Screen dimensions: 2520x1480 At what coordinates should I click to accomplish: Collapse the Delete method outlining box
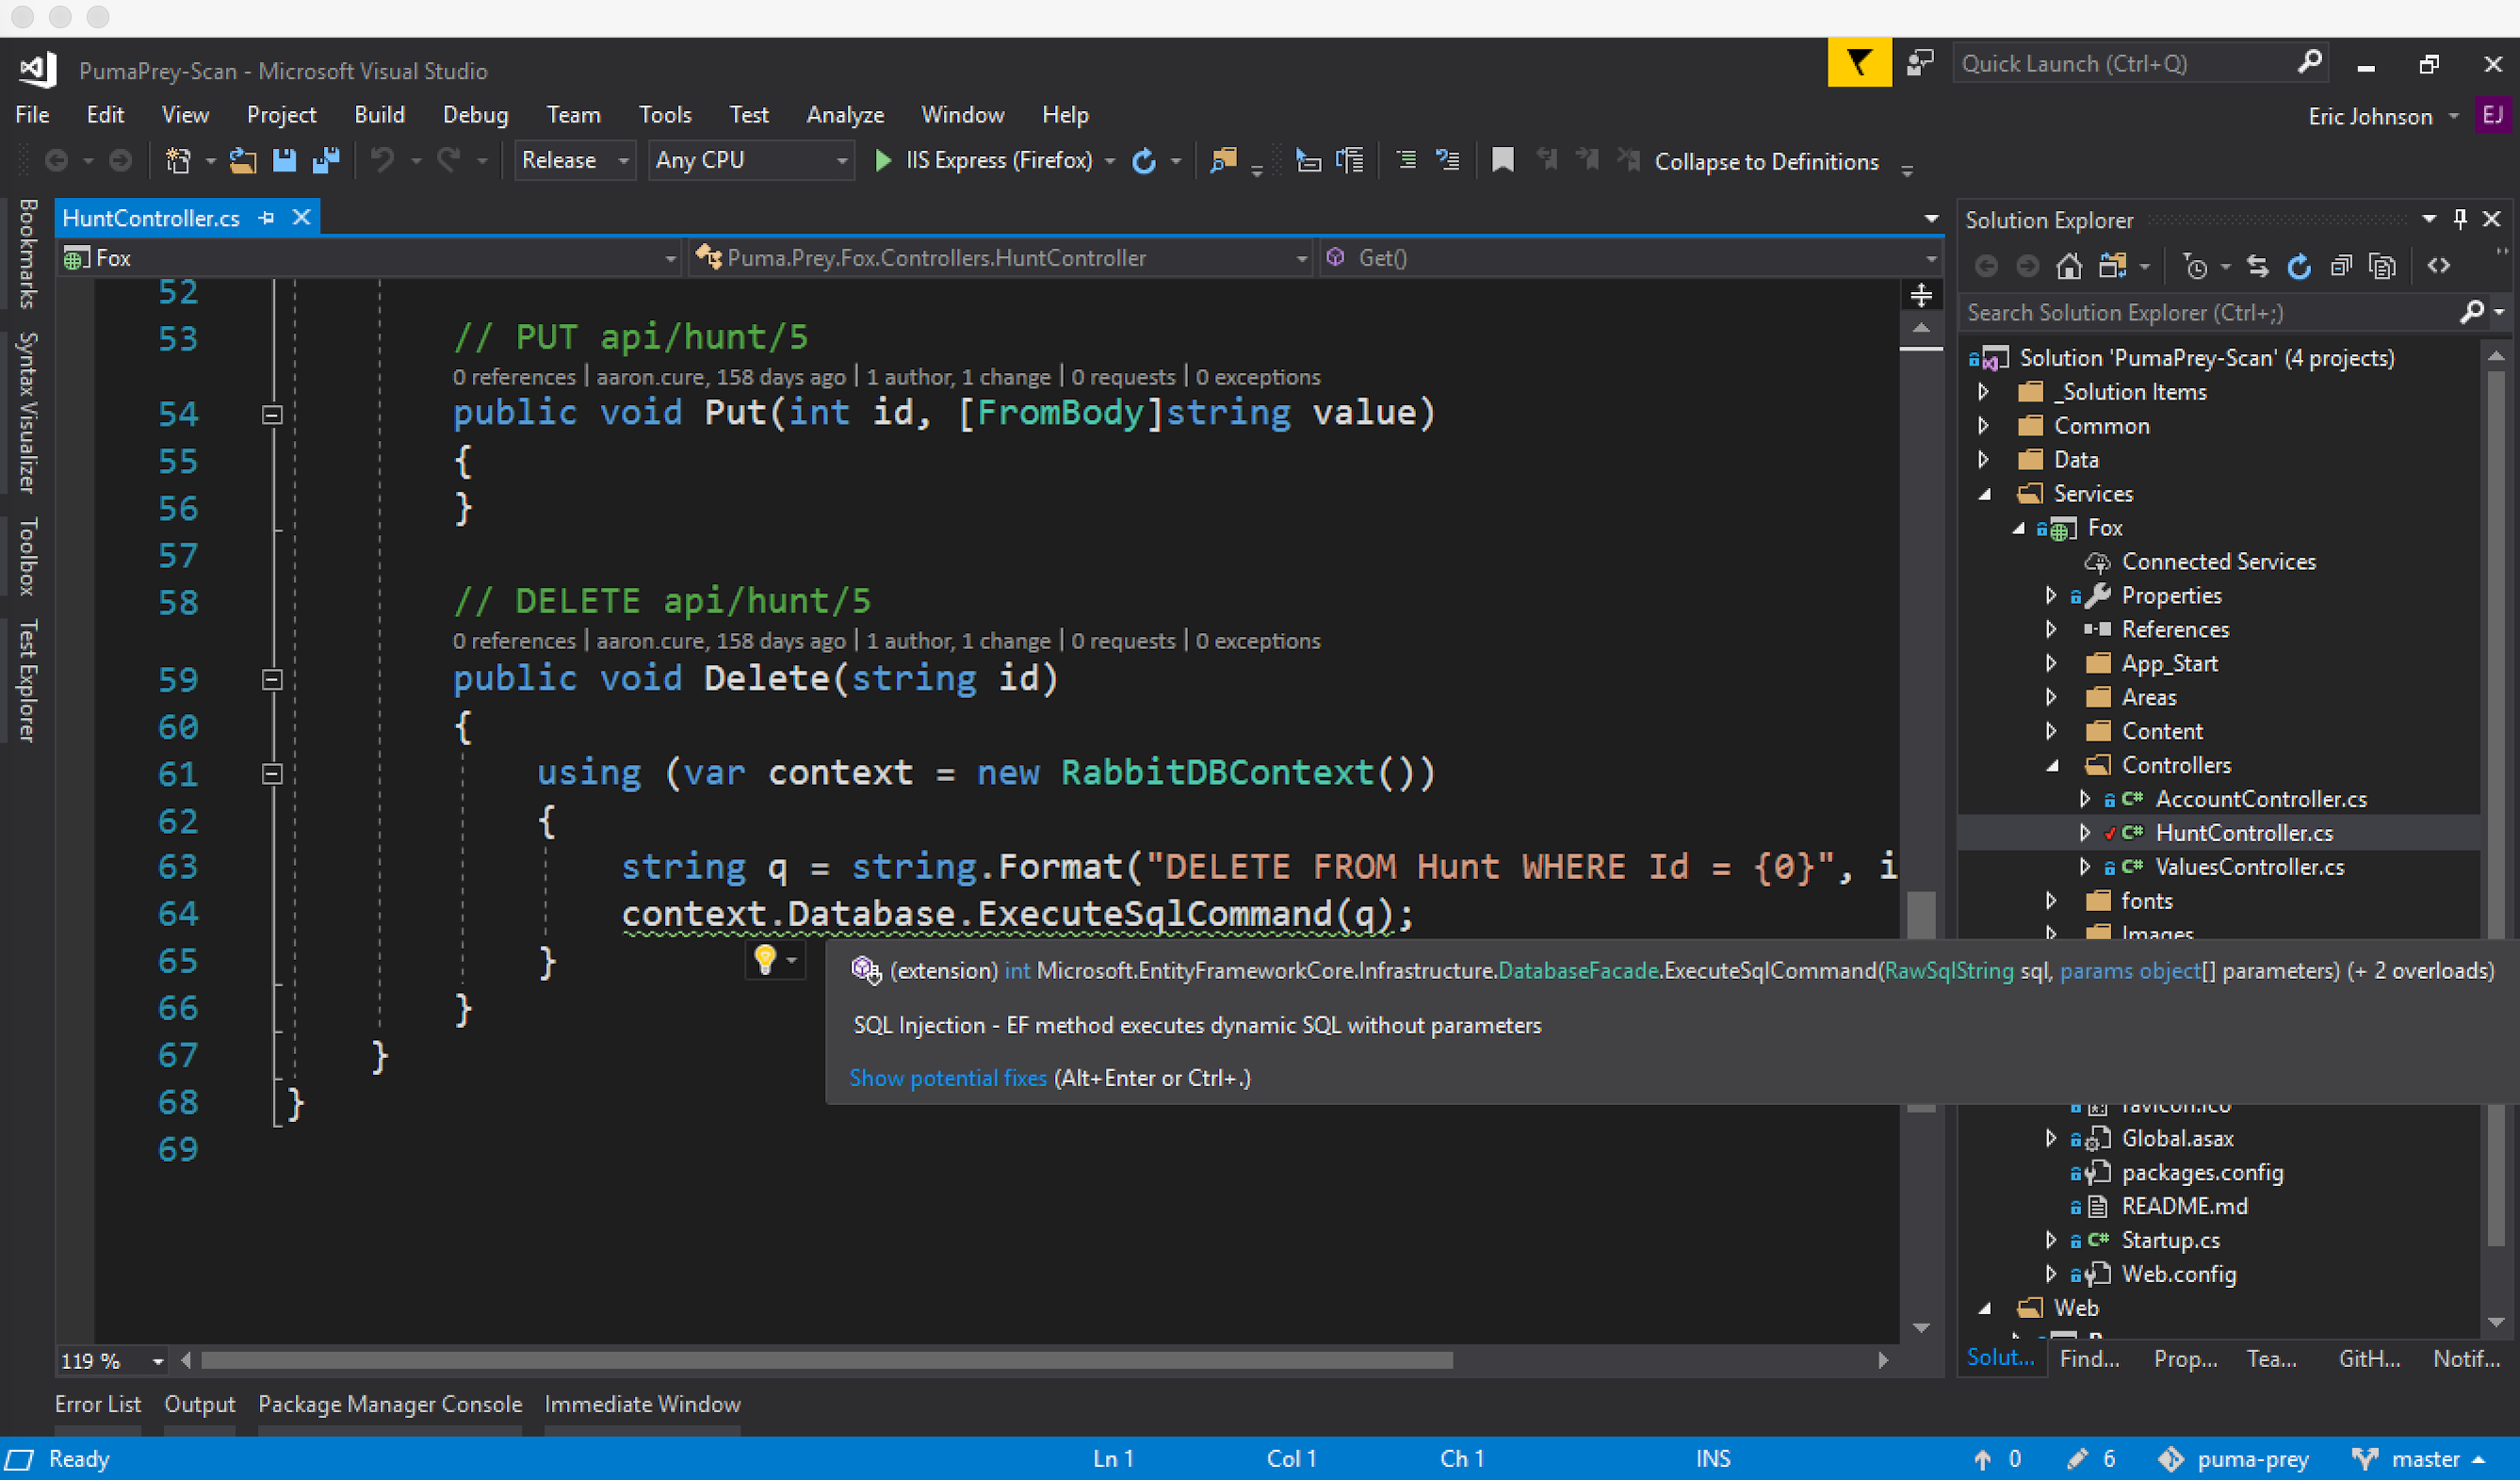[x=272, y=680]
